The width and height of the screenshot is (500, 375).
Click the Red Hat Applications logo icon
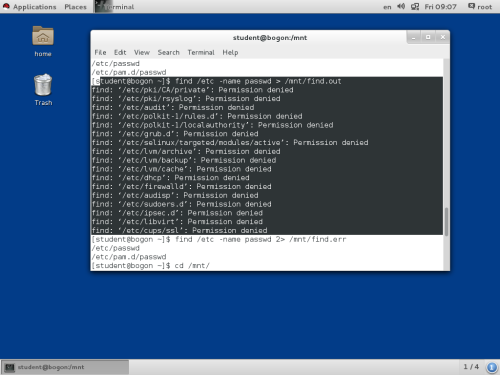click(6, 6)
